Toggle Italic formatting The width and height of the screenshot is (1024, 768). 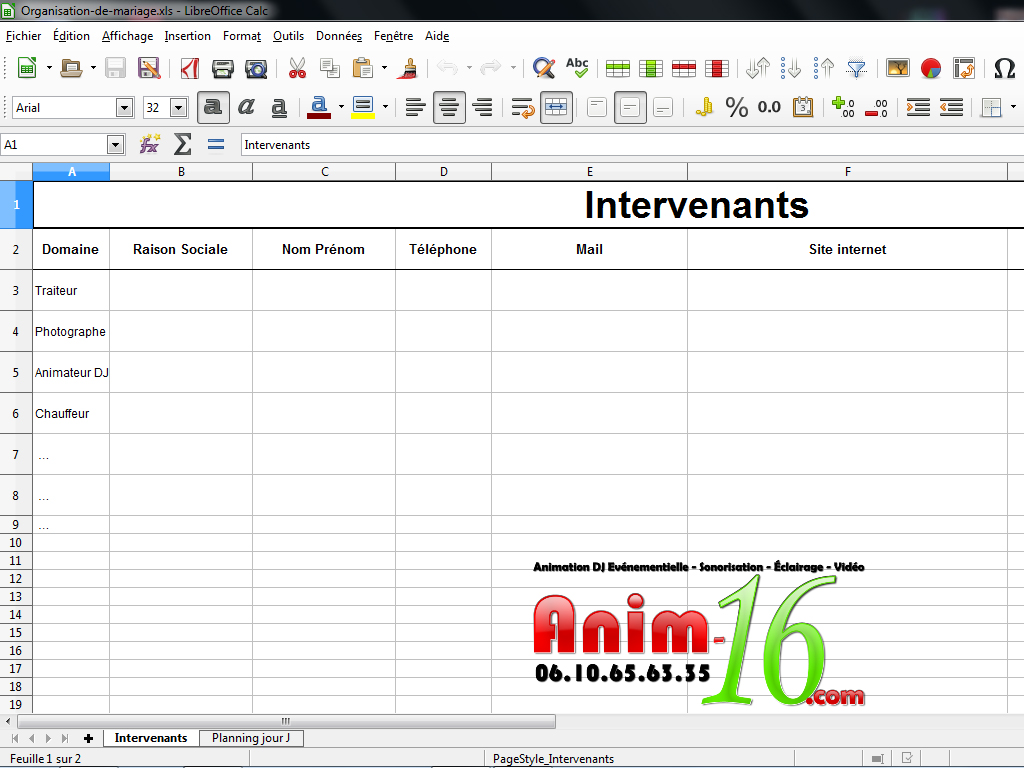click(246, 107)
